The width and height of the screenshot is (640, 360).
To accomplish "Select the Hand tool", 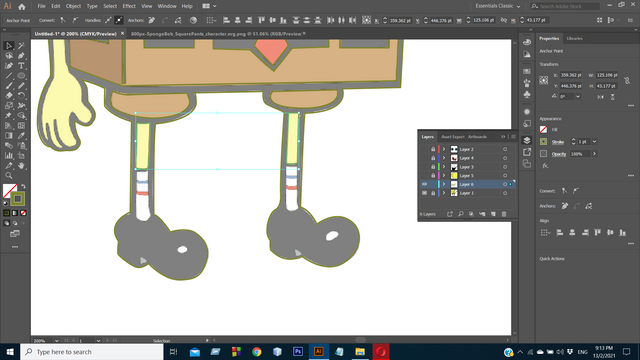I will click(21, 165).
